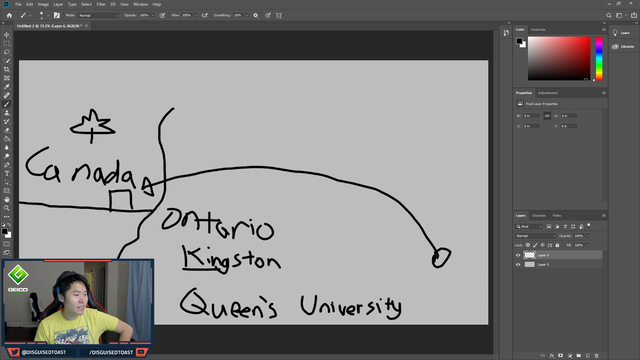Delete layer with the trash icon
The image size is (640, 360).
click(x=596, y=356)
